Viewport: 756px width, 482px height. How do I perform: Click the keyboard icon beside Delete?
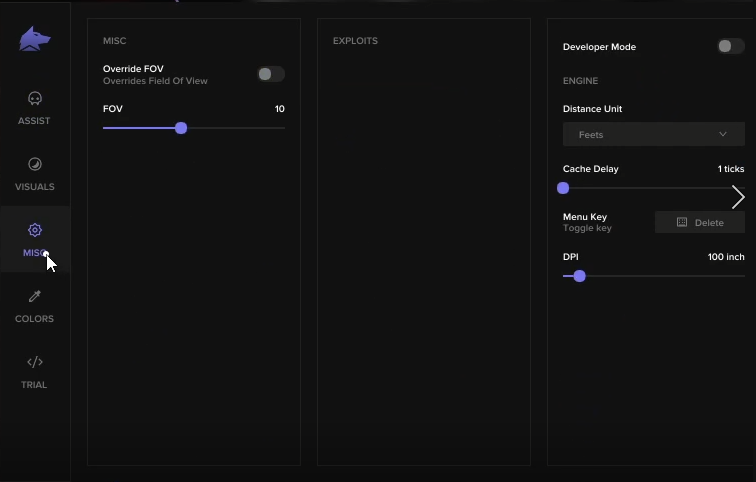click(682, 222)
